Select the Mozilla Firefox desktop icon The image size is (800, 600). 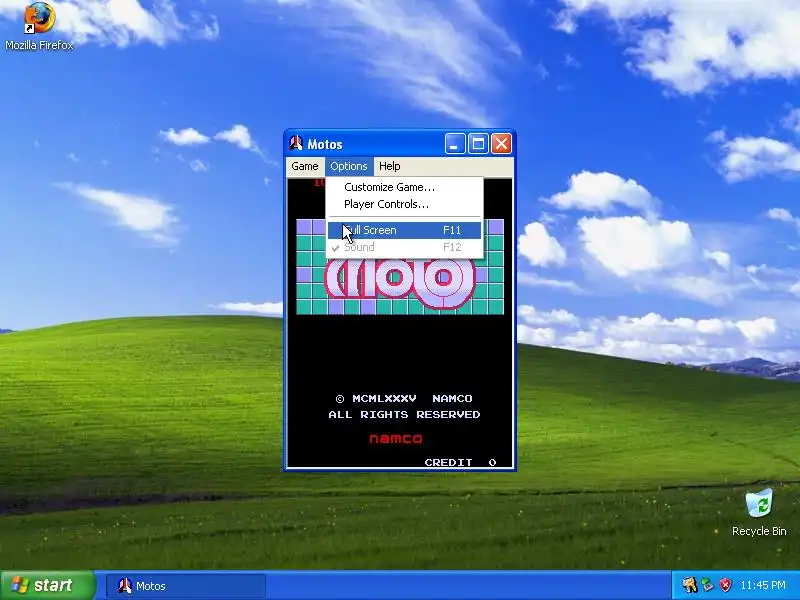point(39,26)
